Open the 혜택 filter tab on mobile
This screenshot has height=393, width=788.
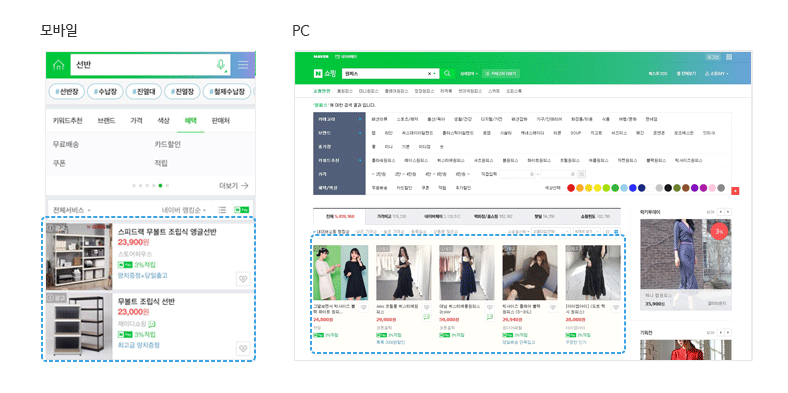[190, 121]
